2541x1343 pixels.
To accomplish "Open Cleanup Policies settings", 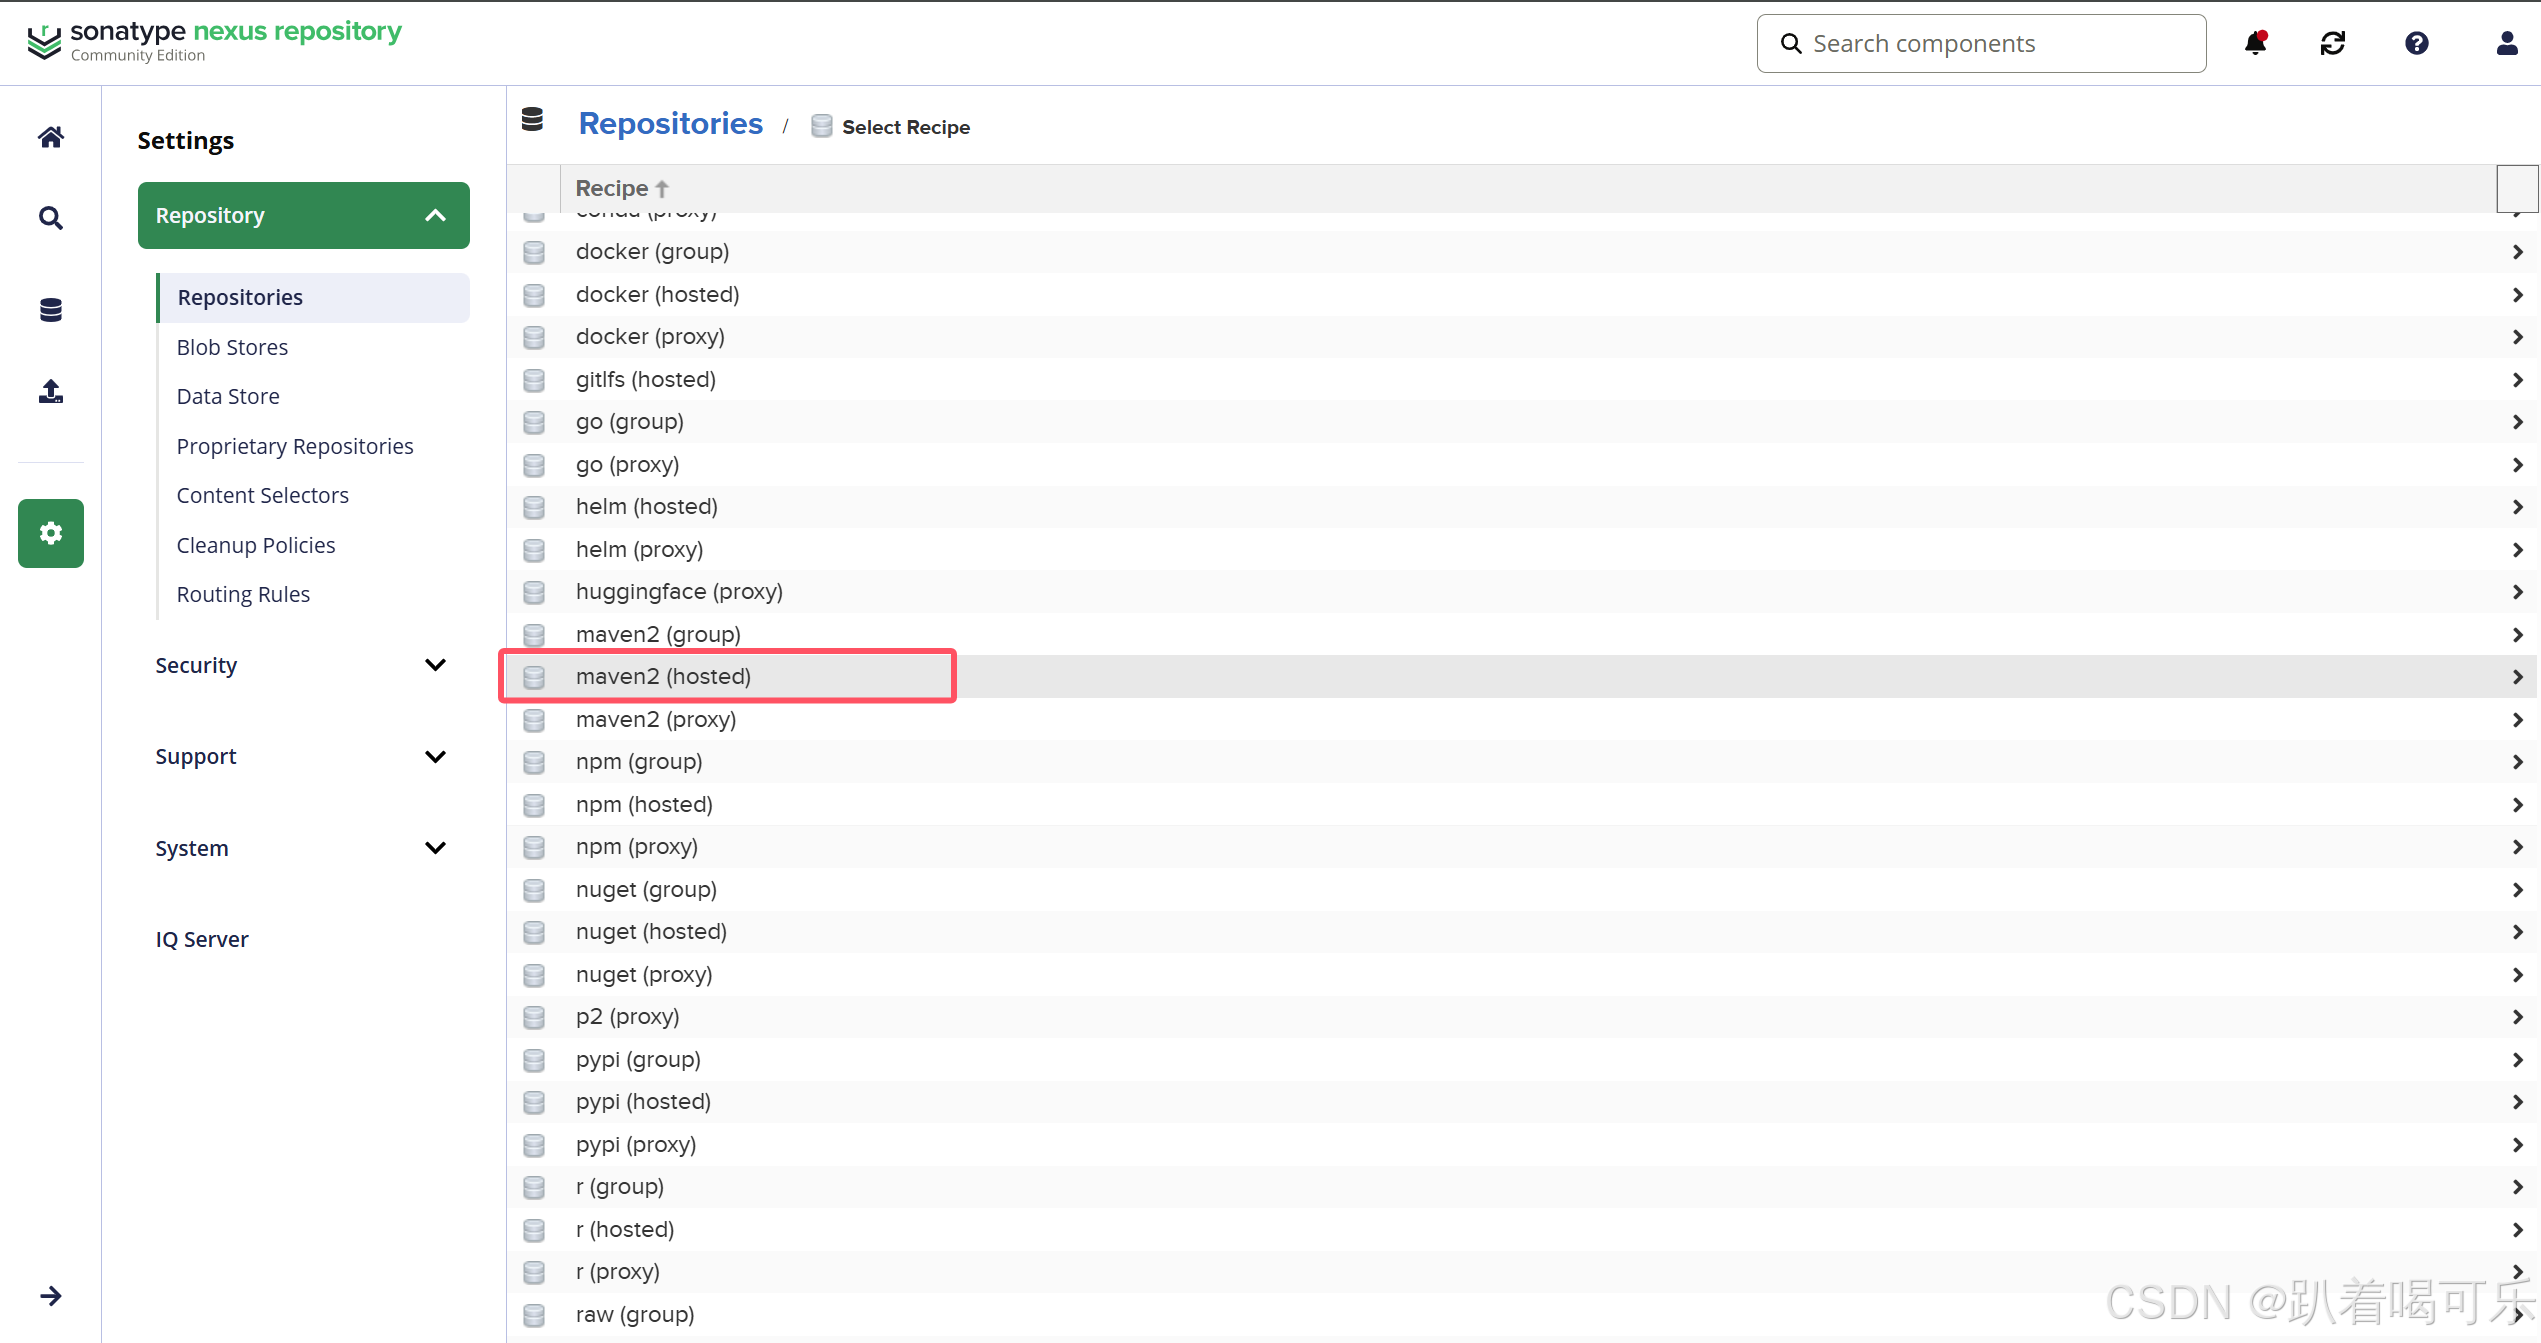I will coord(256,545).
